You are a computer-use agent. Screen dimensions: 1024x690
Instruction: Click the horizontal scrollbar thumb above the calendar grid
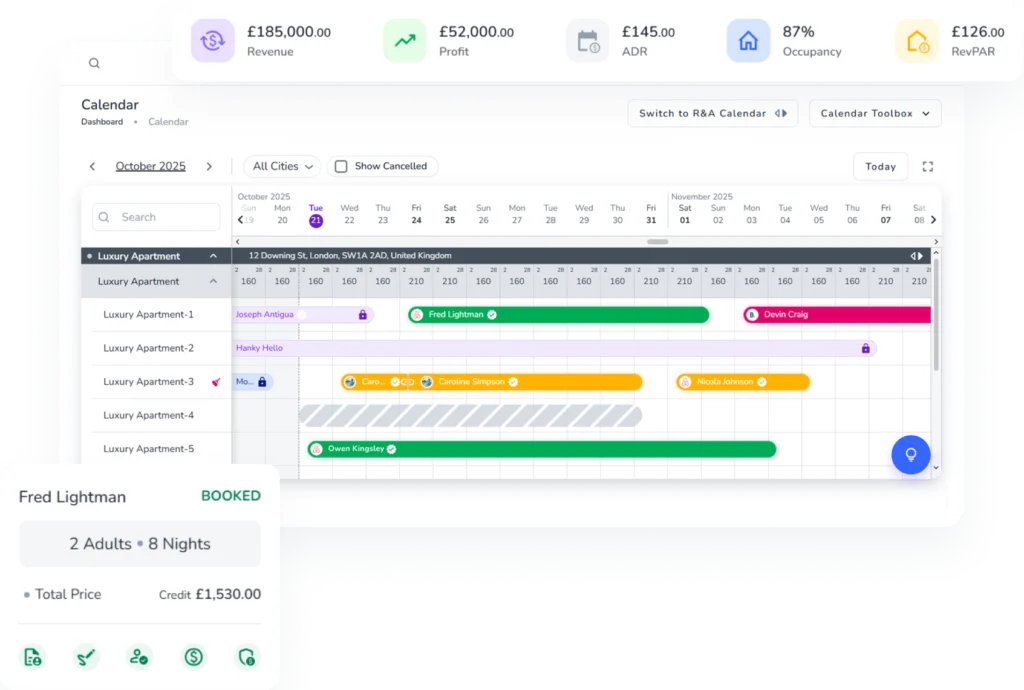pos(657,242)
